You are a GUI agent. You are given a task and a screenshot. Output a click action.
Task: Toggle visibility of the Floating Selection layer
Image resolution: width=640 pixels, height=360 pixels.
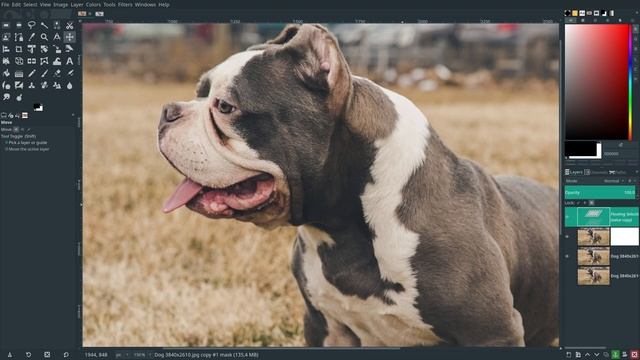coord(567,217)
